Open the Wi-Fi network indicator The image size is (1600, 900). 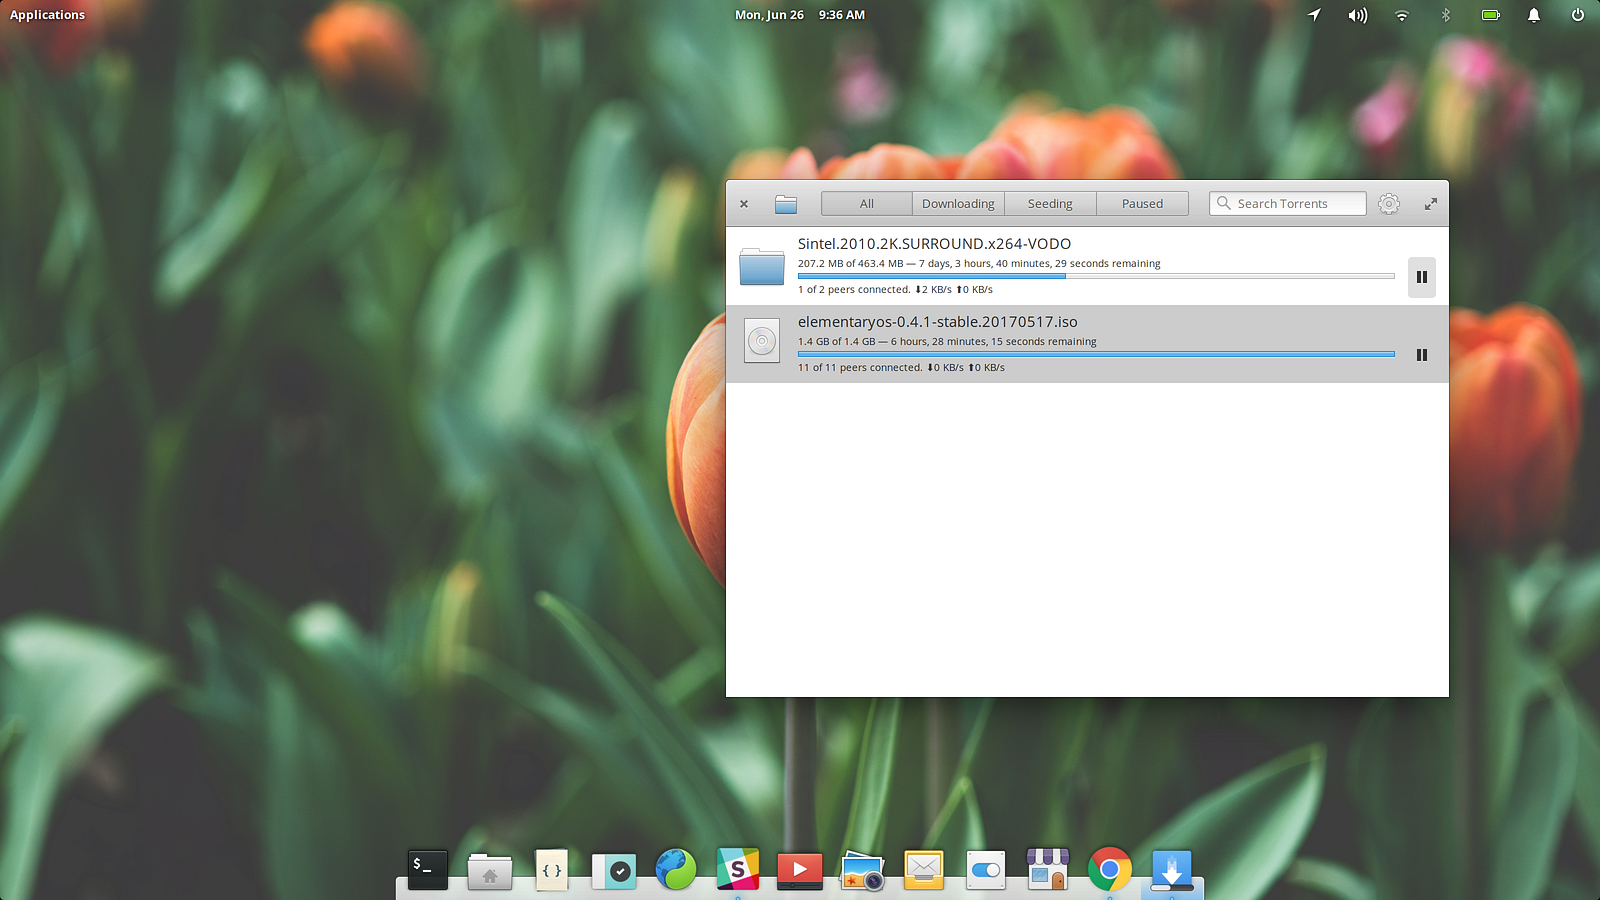pyautogui.click(x=1402, y=15)
